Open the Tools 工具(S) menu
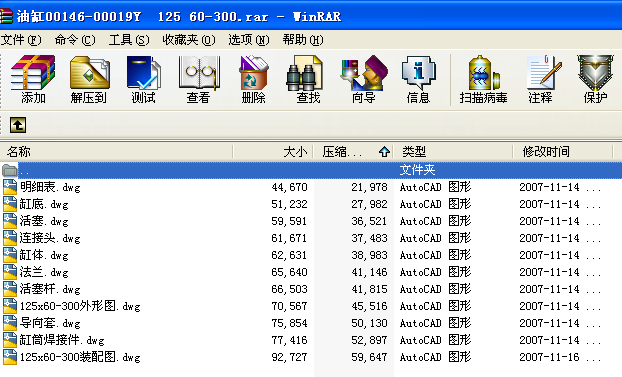 129,40
